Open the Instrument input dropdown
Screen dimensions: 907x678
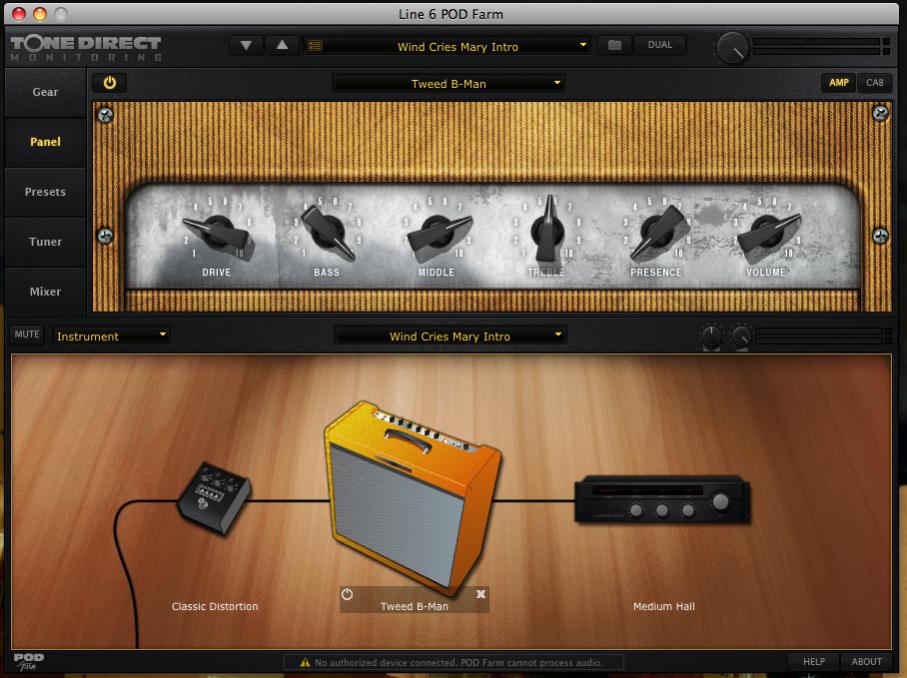click(110, 336)
